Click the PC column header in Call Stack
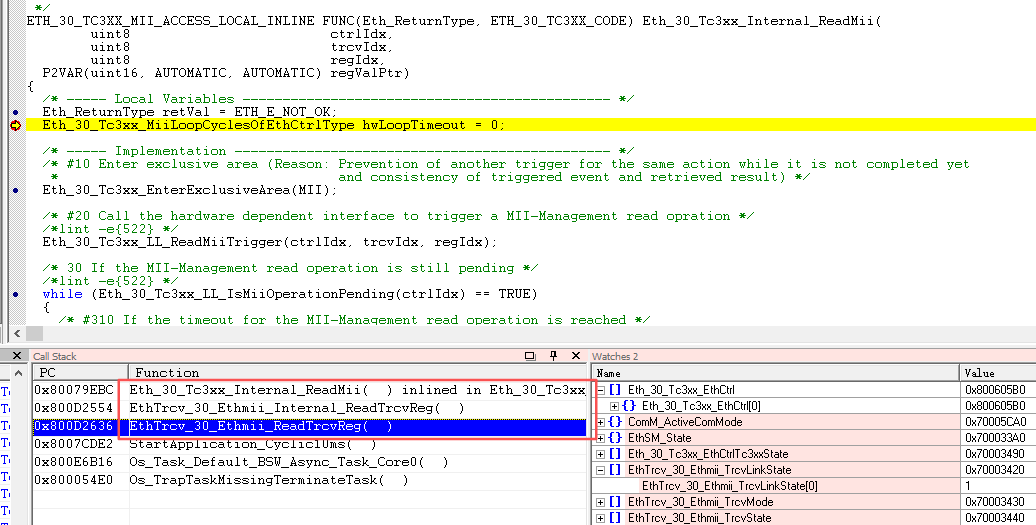The height and width of the screenshot is (525, 1036). [x=81, y=372]
